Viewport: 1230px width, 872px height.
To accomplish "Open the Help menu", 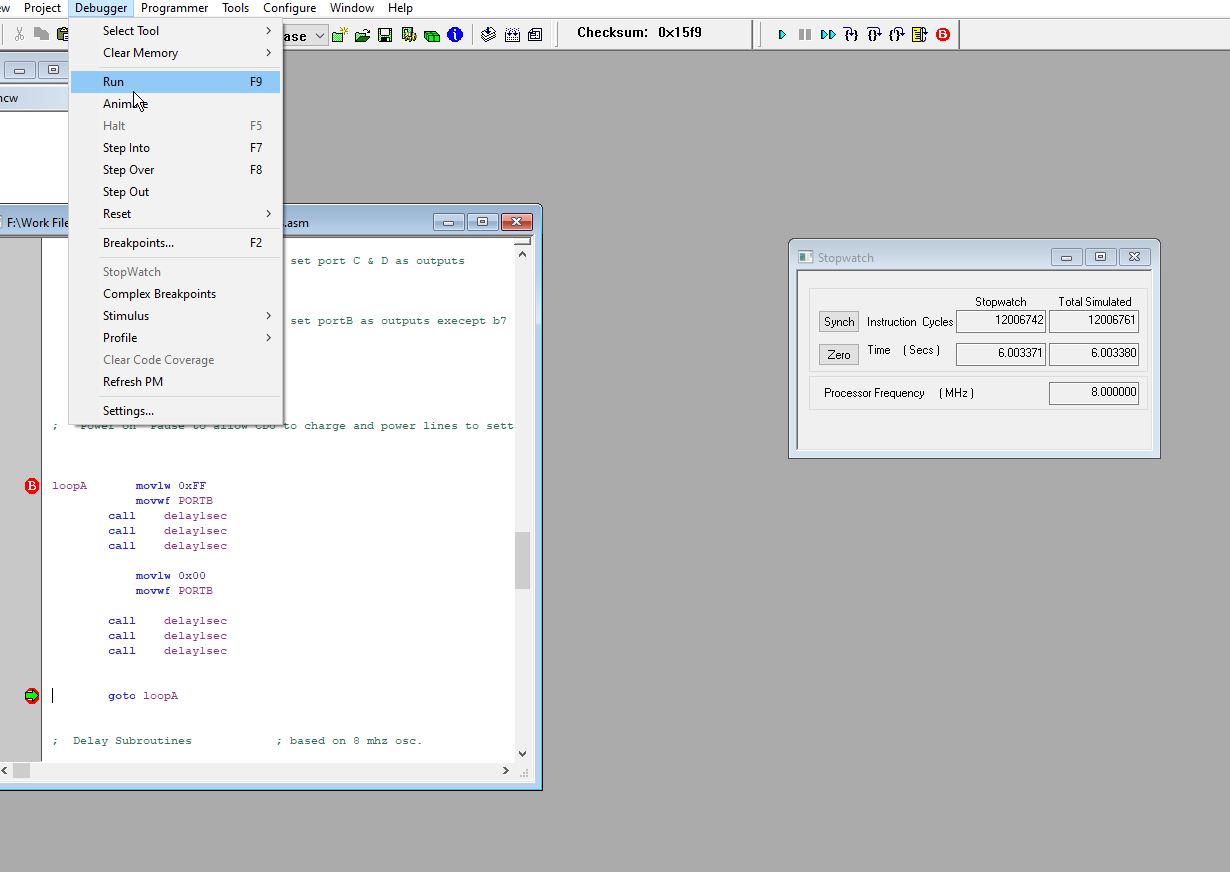I will (x=400, y=8).
